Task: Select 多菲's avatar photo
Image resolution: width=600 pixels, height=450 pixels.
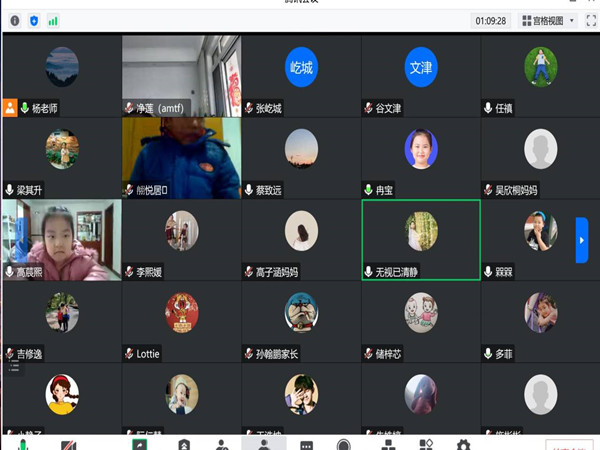Action: [x=540, y=313]
